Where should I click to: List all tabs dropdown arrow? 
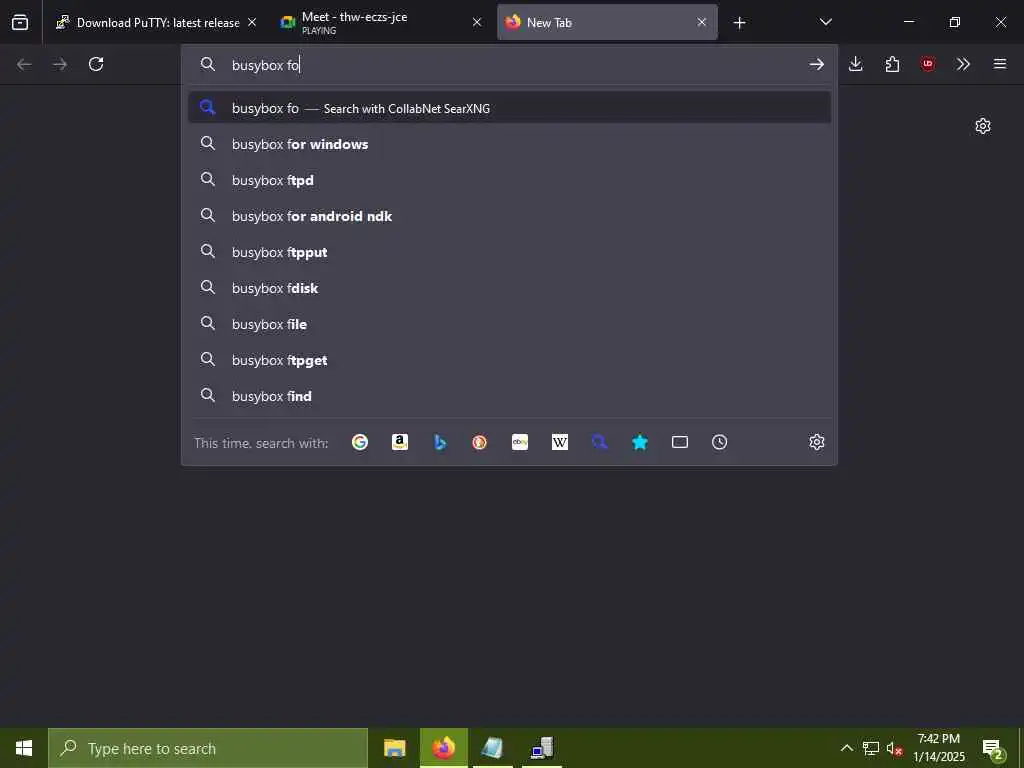[825, 22]
